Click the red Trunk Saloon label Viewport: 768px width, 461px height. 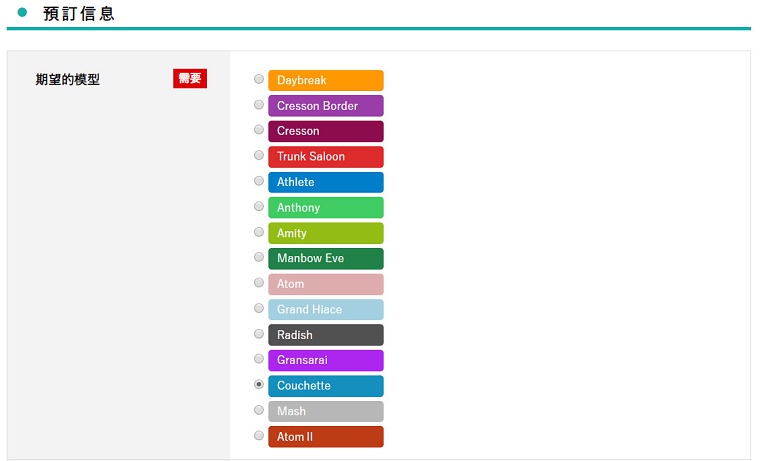tap(326, 157)
